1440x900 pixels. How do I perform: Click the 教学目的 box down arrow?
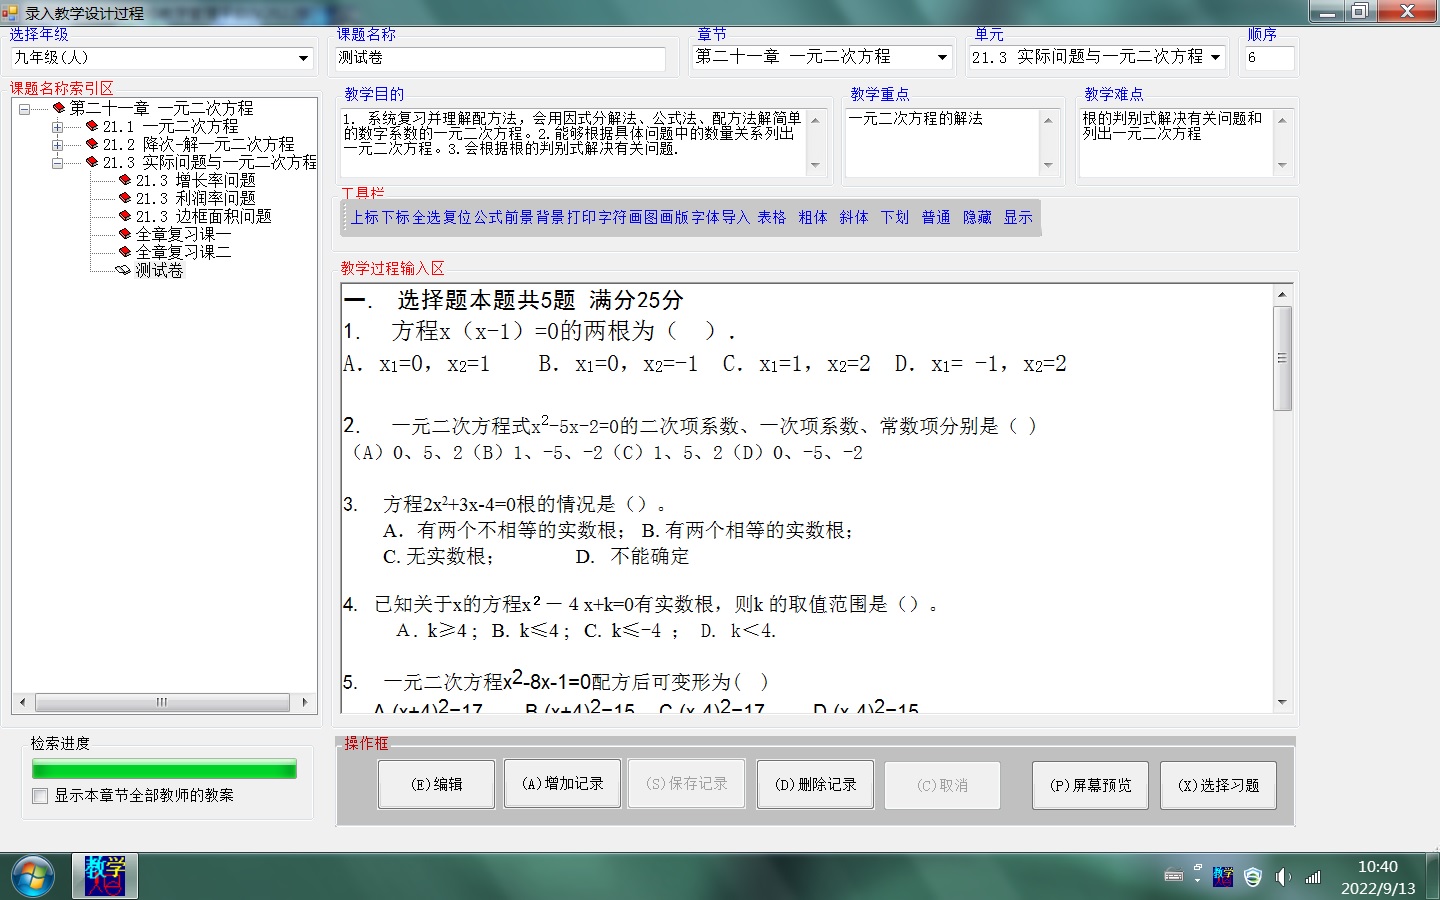[815, 165]
